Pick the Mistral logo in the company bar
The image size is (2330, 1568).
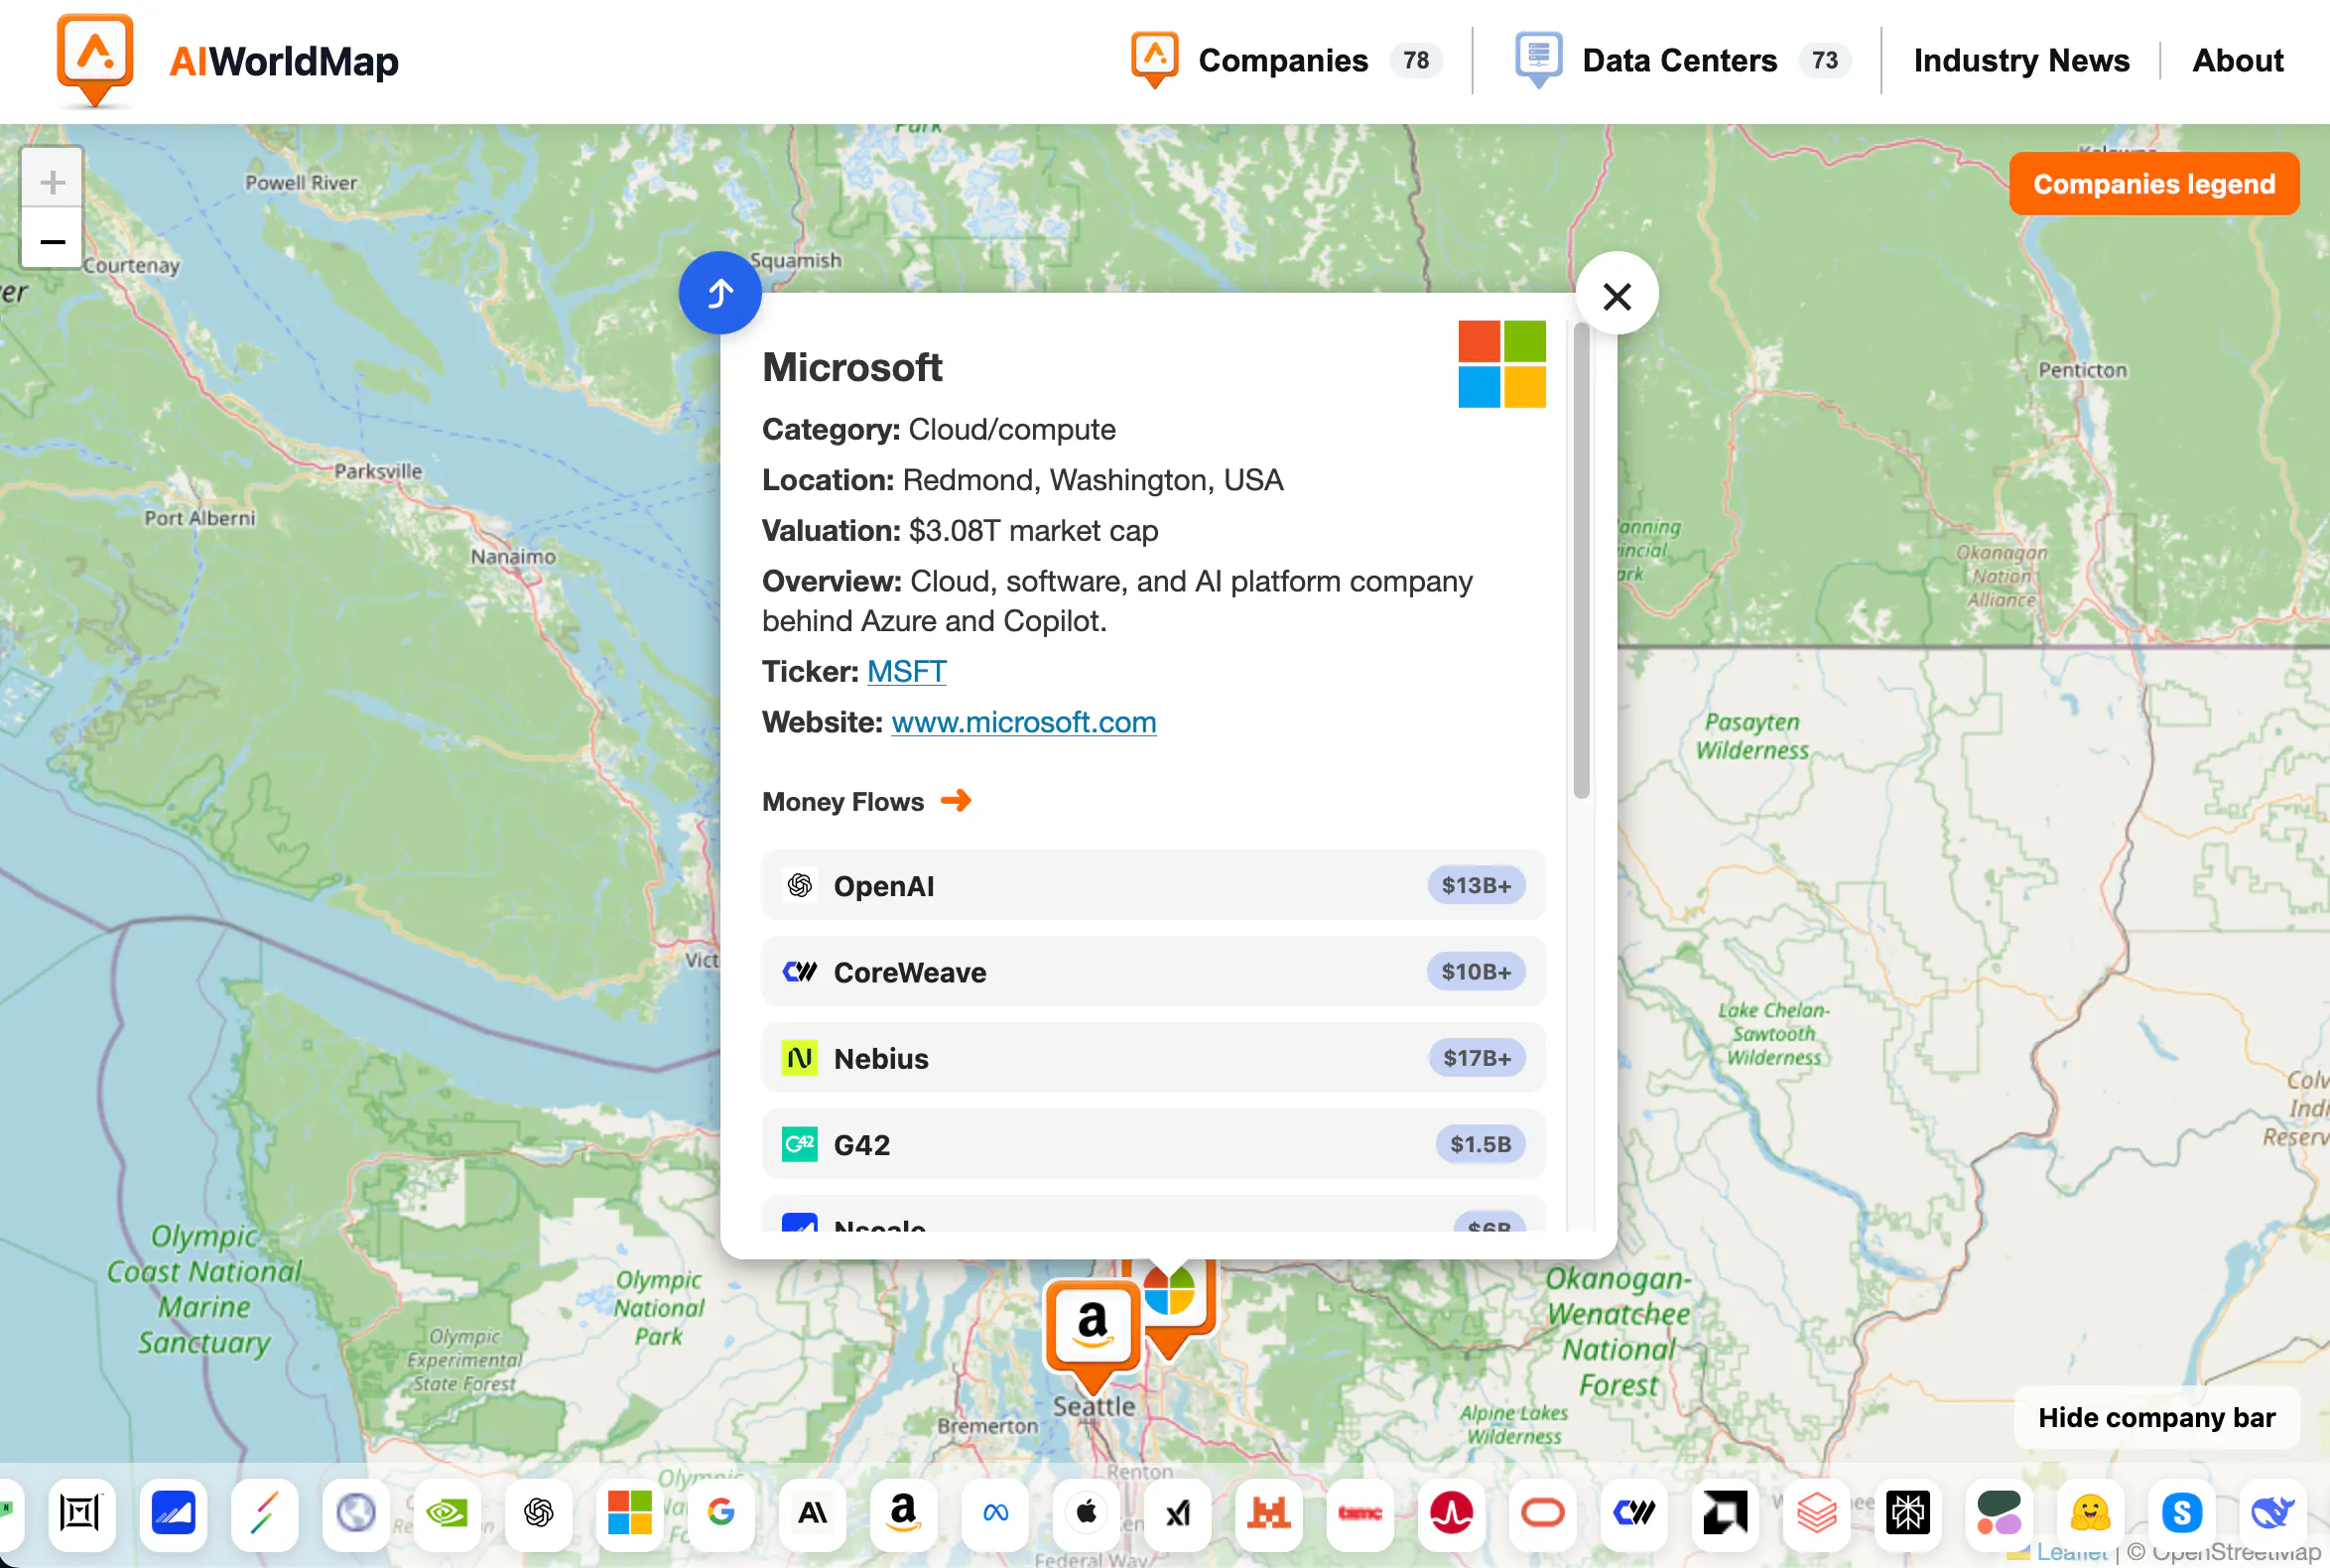click(x=1269, y=1513)
